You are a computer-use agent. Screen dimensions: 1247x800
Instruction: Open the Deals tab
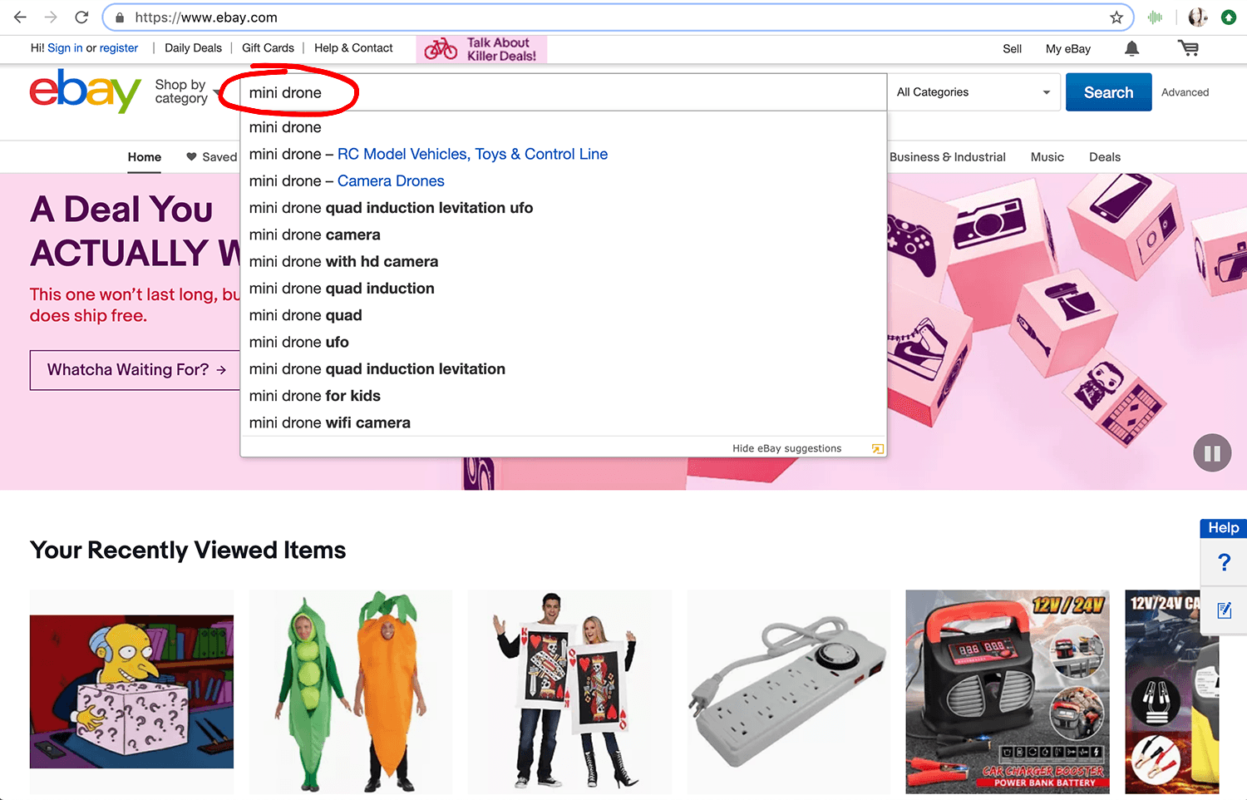tap(1105, 157)
